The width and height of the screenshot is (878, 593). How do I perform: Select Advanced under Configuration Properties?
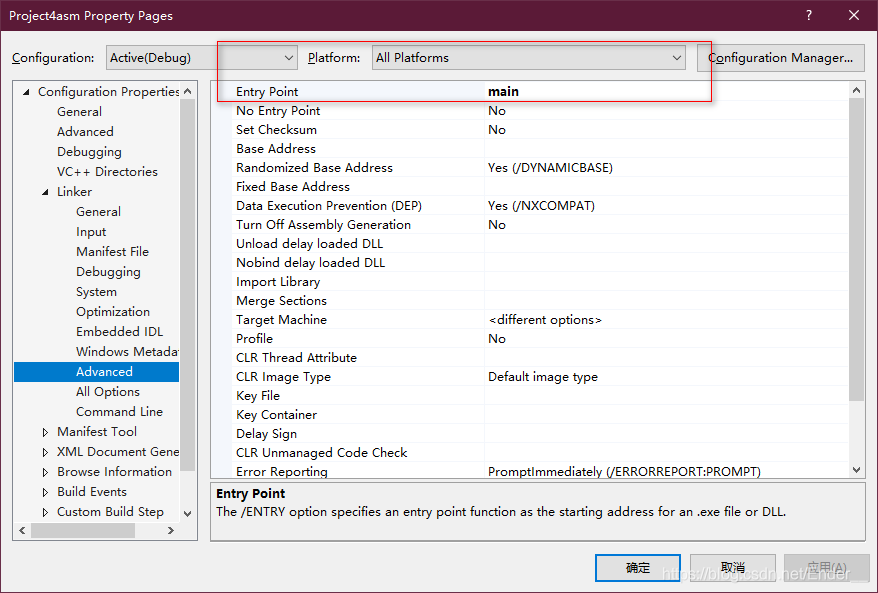pos(85,132)
